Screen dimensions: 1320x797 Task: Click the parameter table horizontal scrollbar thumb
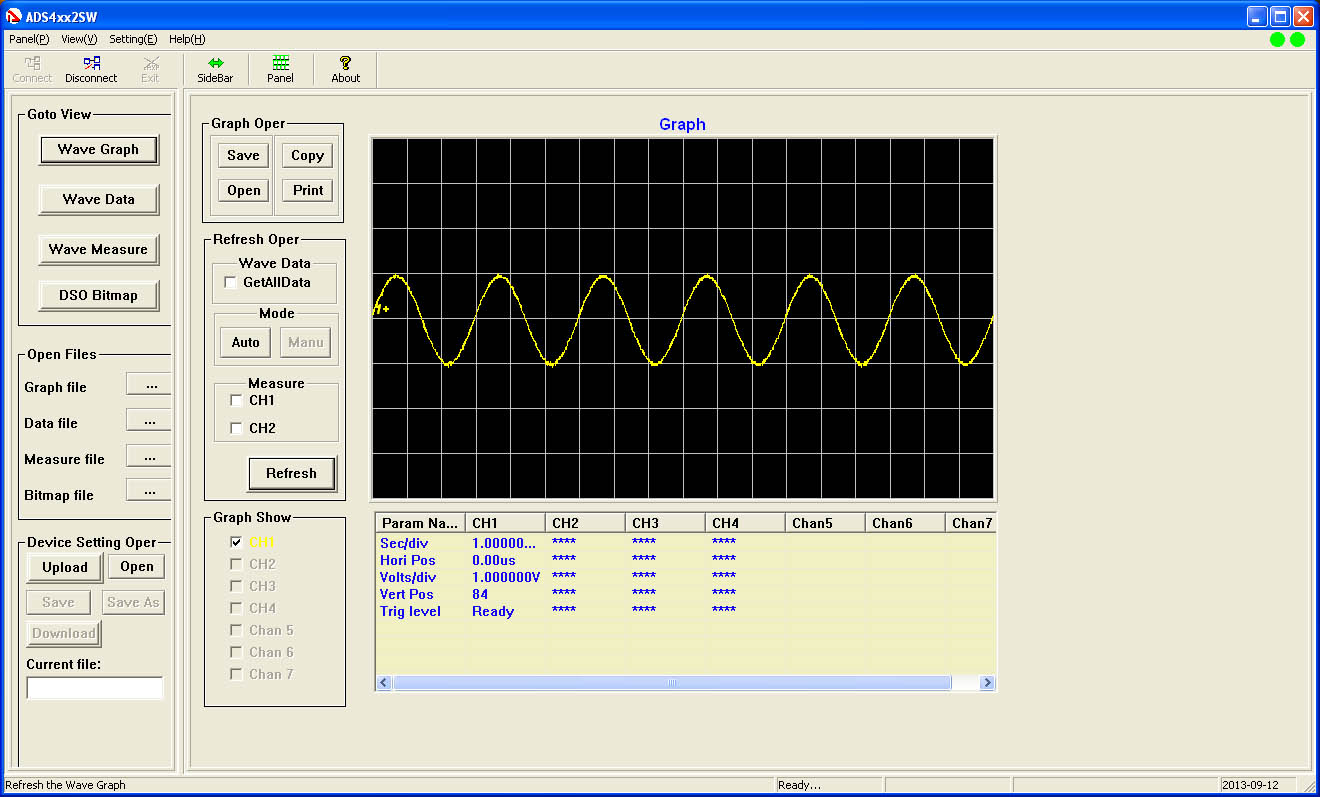[x=671, y=683]
